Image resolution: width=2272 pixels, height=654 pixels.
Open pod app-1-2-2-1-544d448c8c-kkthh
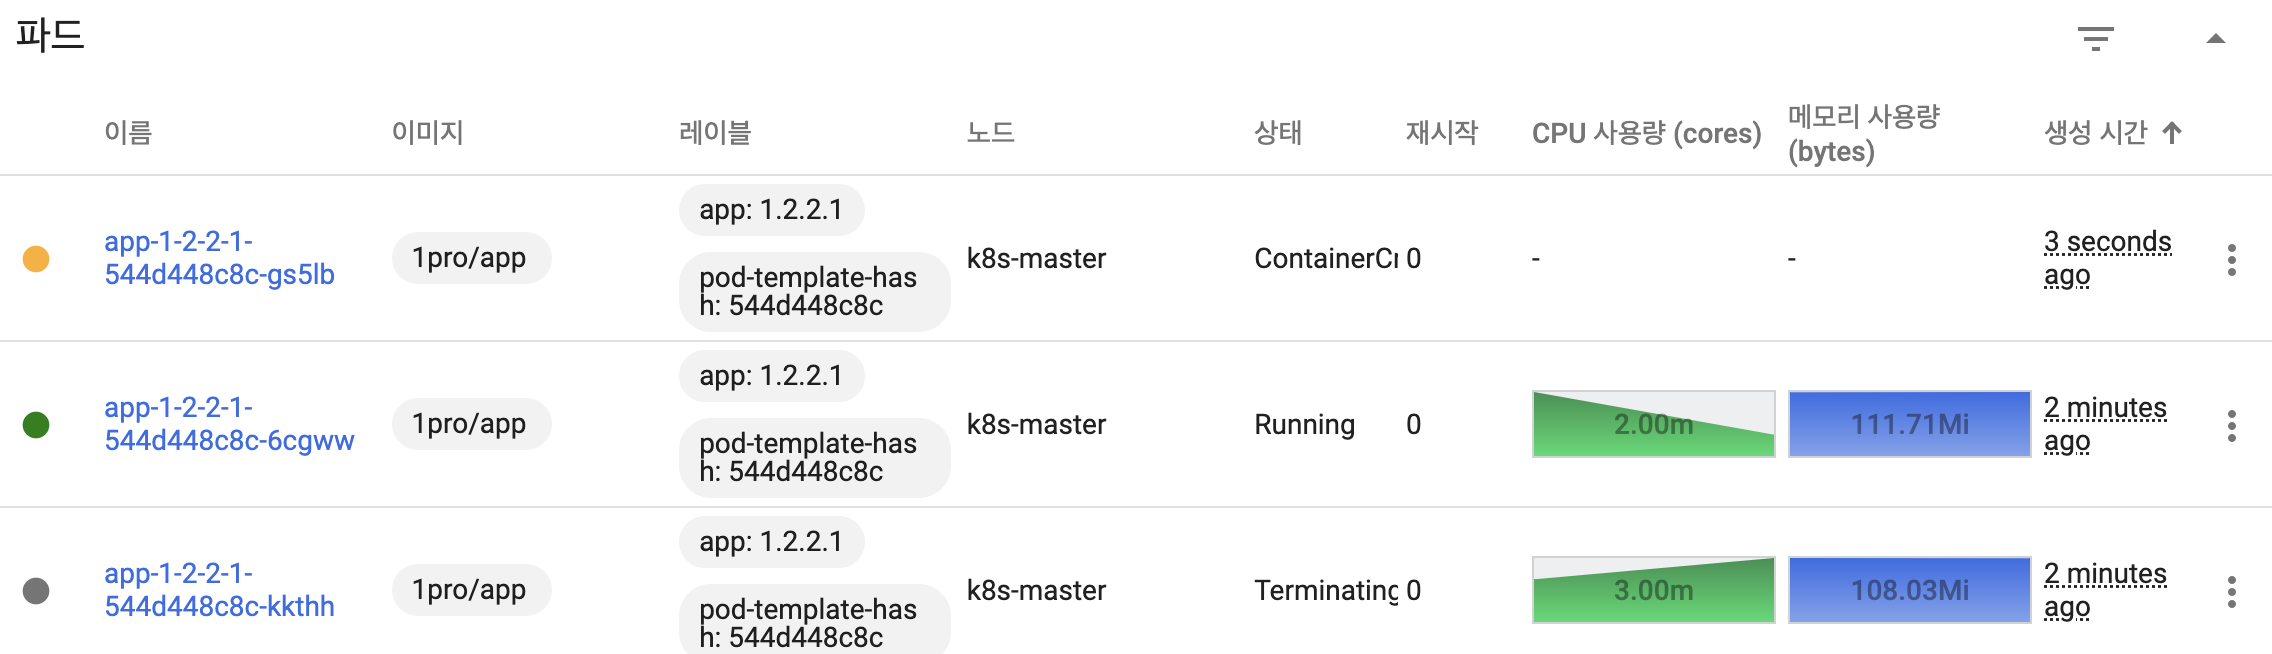pyautogui.click(x=219, y=590)
